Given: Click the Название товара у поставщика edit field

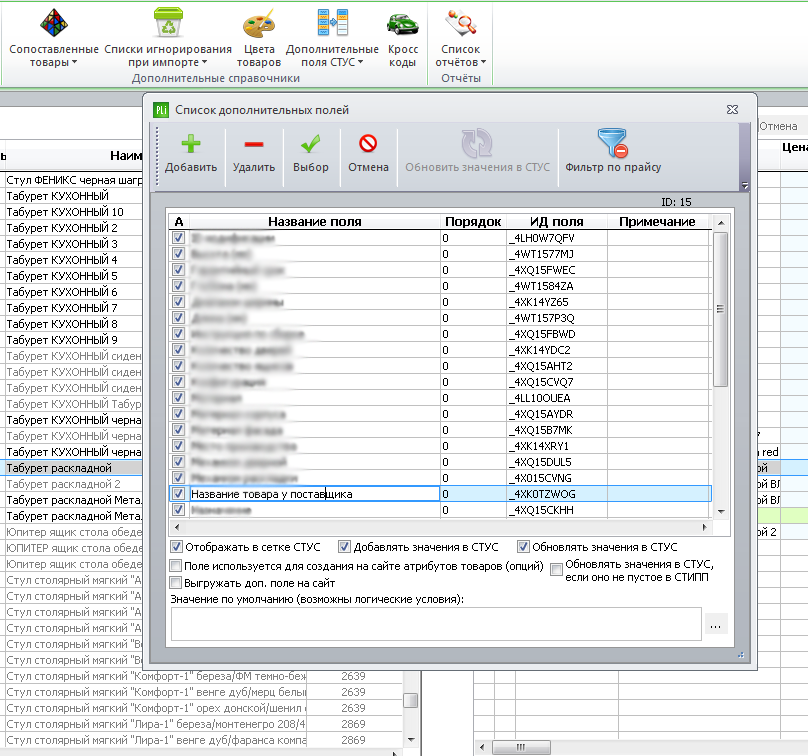Looking at the screenshot, I should click(x=314, y=494).
